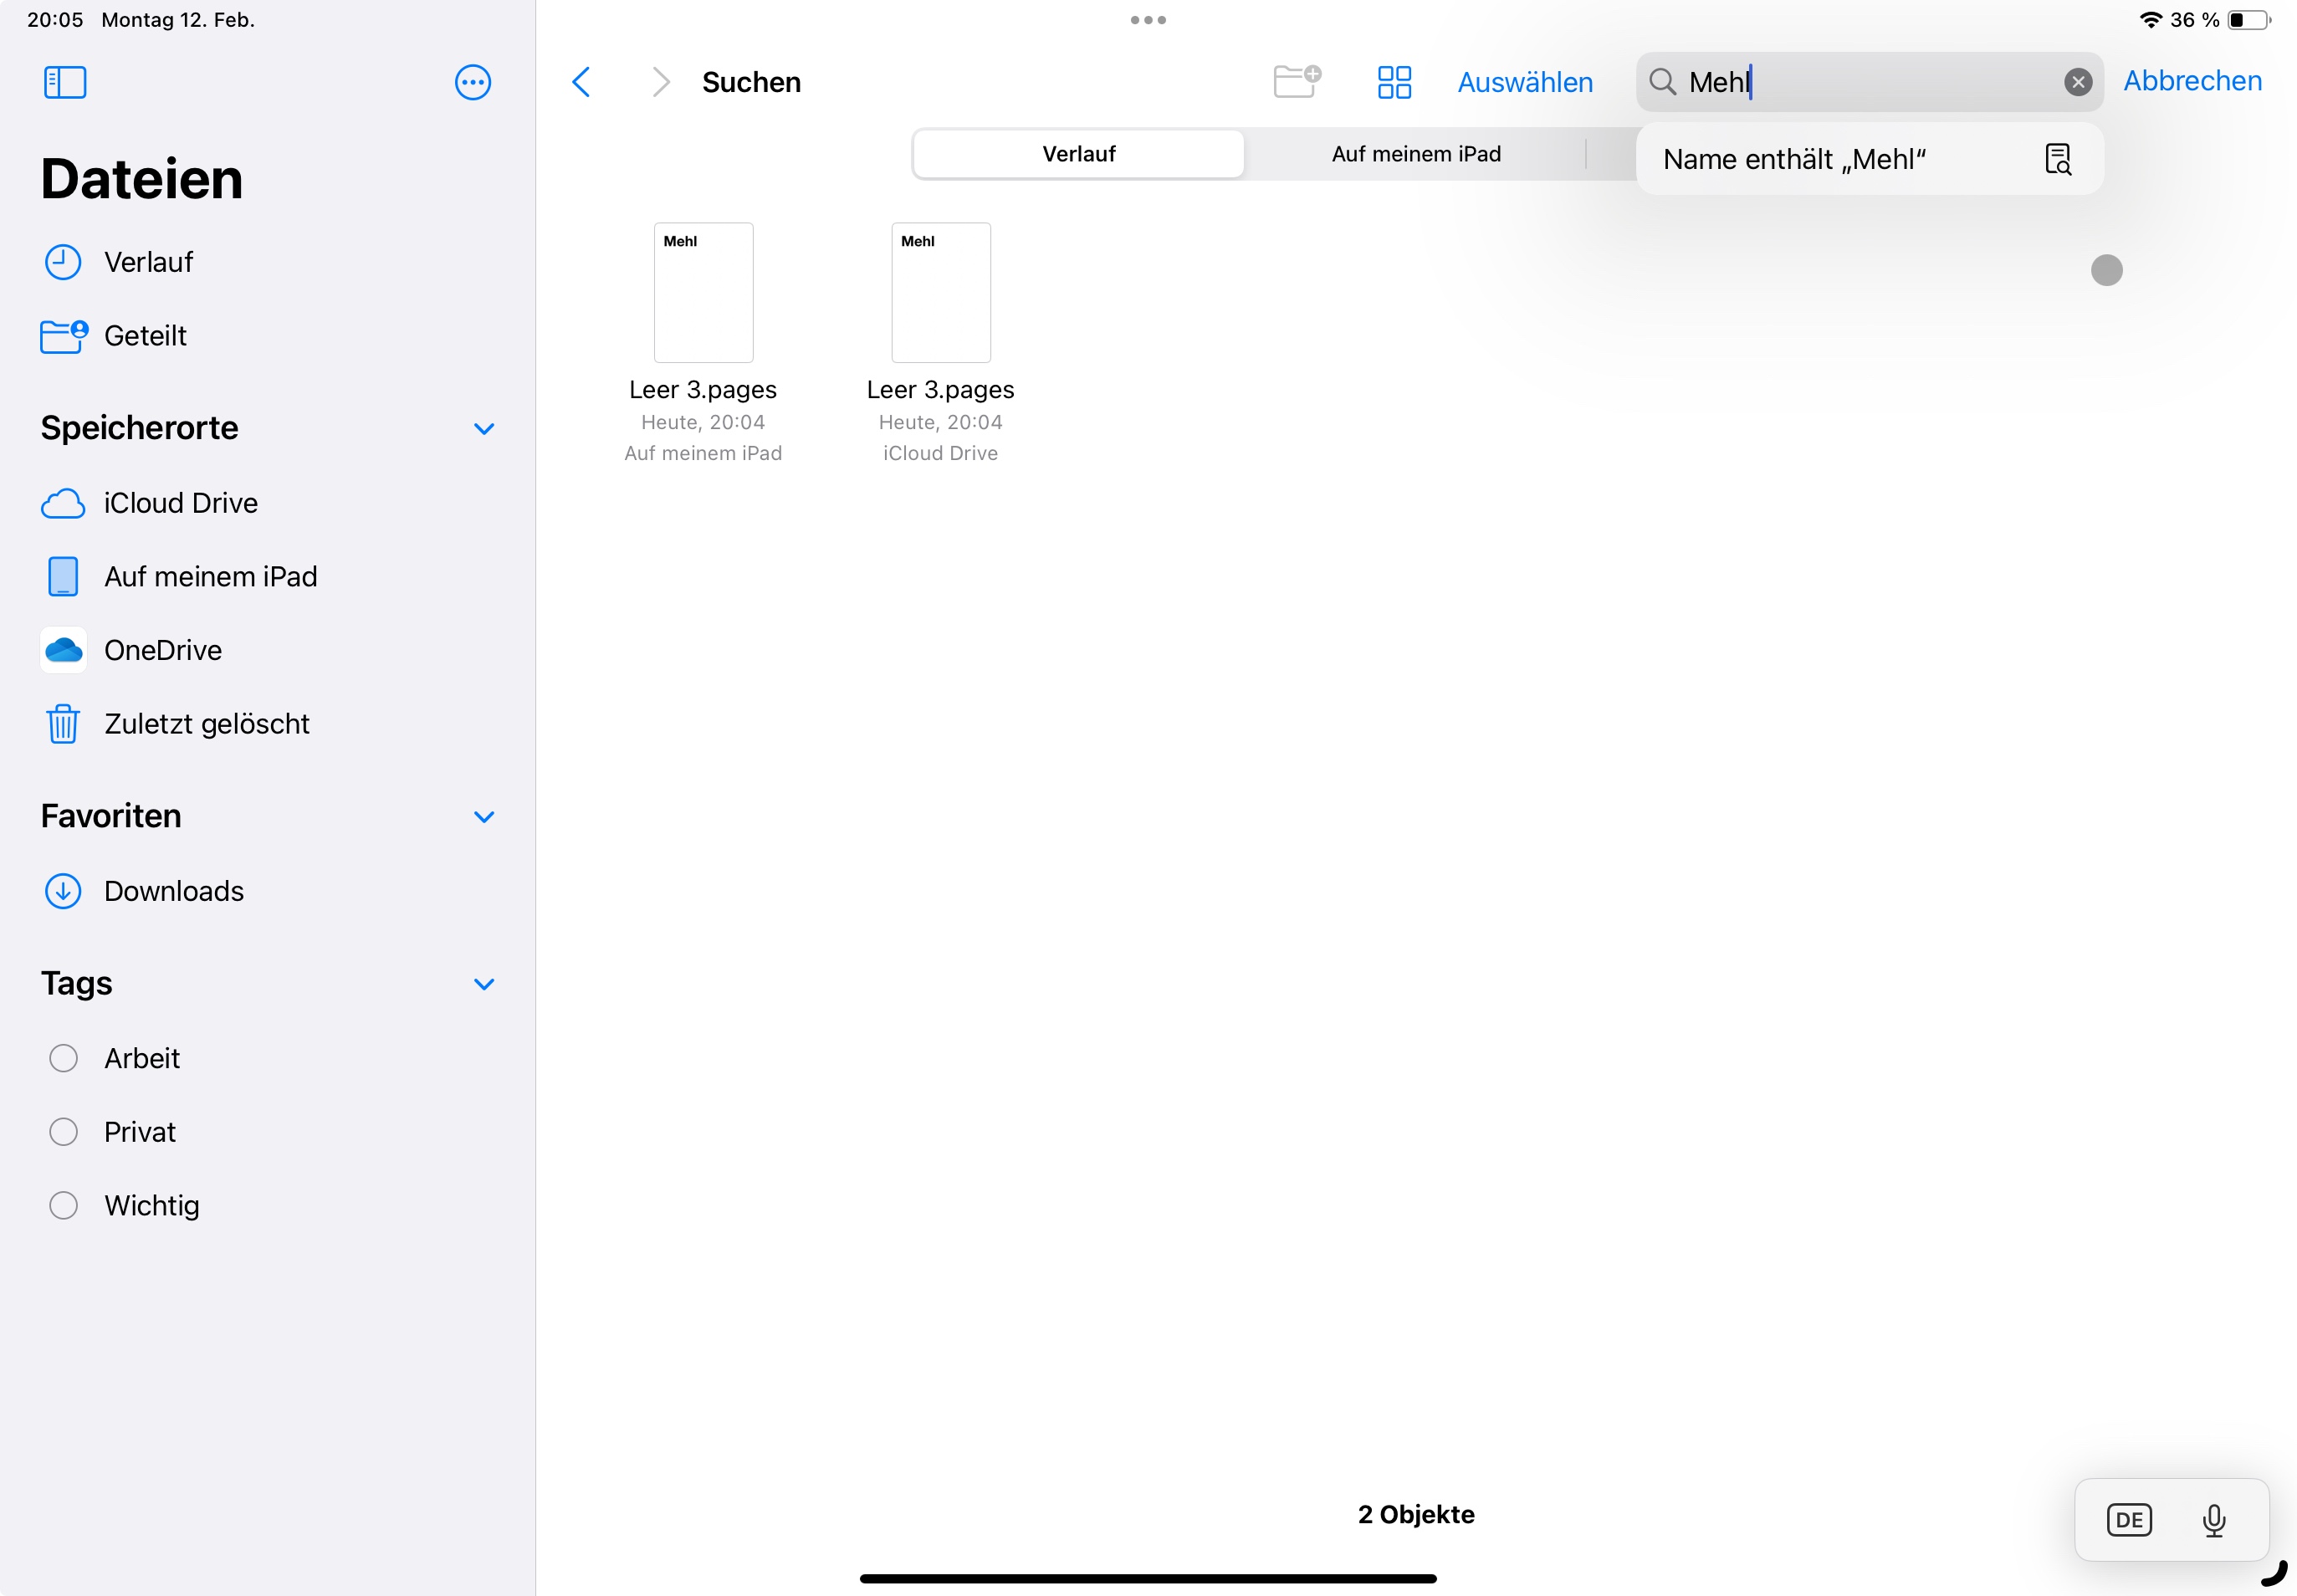Go back with the left arrow

581,82
